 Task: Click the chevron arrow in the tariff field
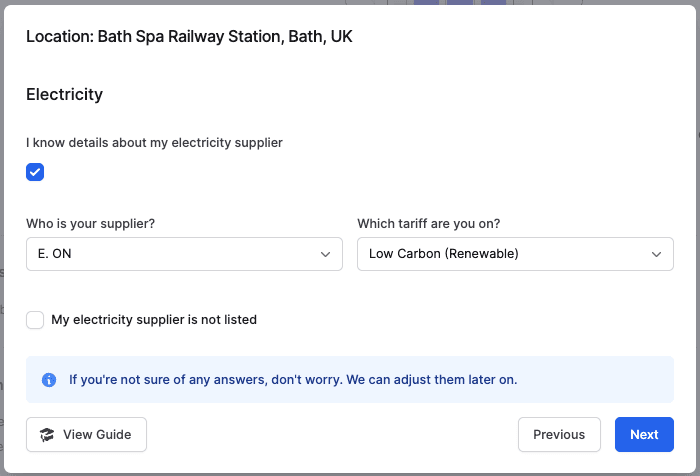point(656,254)
